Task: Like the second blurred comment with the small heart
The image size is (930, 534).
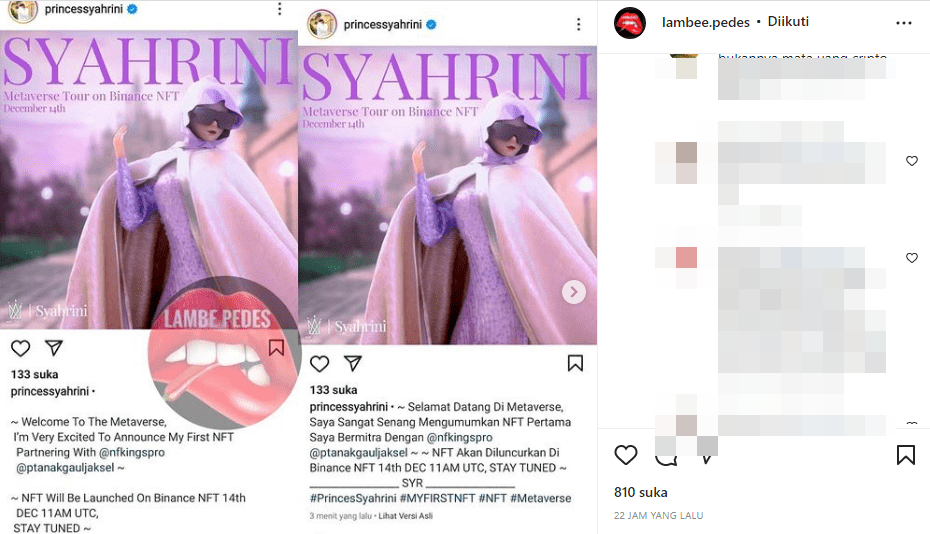Action: [912, 161]
